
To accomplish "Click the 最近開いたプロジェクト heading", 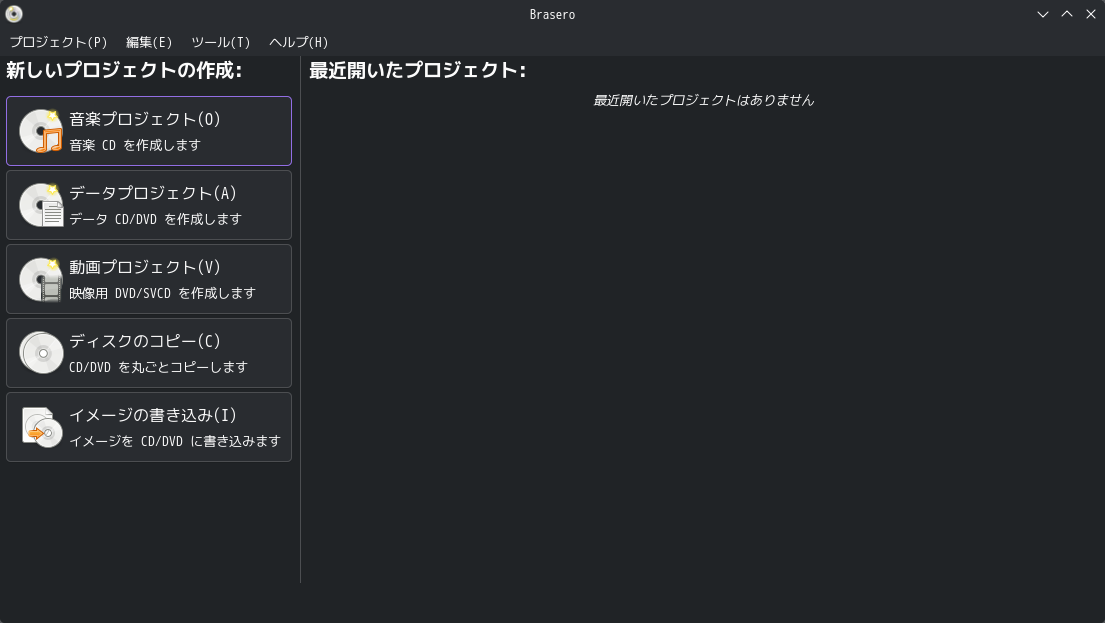I will tap(417, 71).
